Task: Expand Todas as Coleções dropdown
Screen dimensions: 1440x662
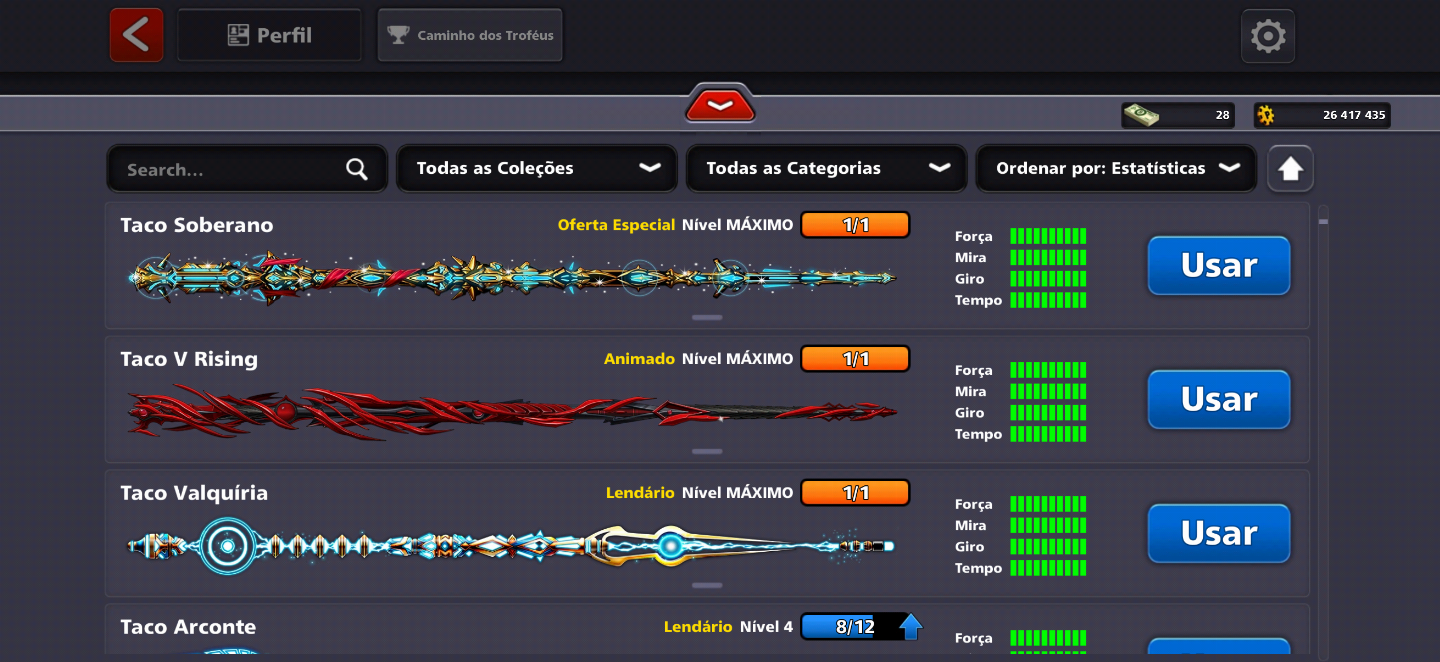Action: [x=537, y=168]
